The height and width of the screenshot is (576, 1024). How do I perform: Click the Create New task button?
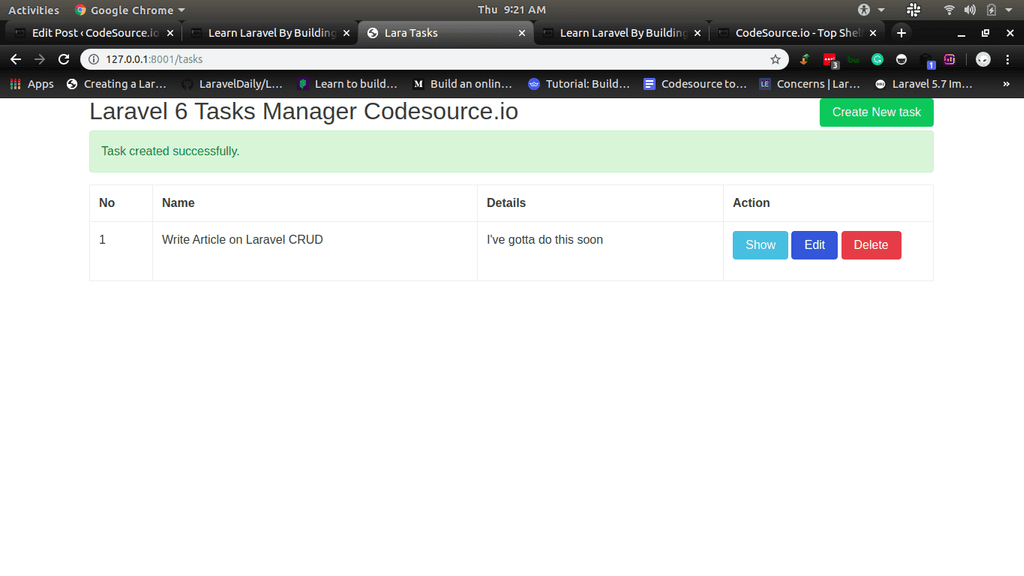click(876, 112)
